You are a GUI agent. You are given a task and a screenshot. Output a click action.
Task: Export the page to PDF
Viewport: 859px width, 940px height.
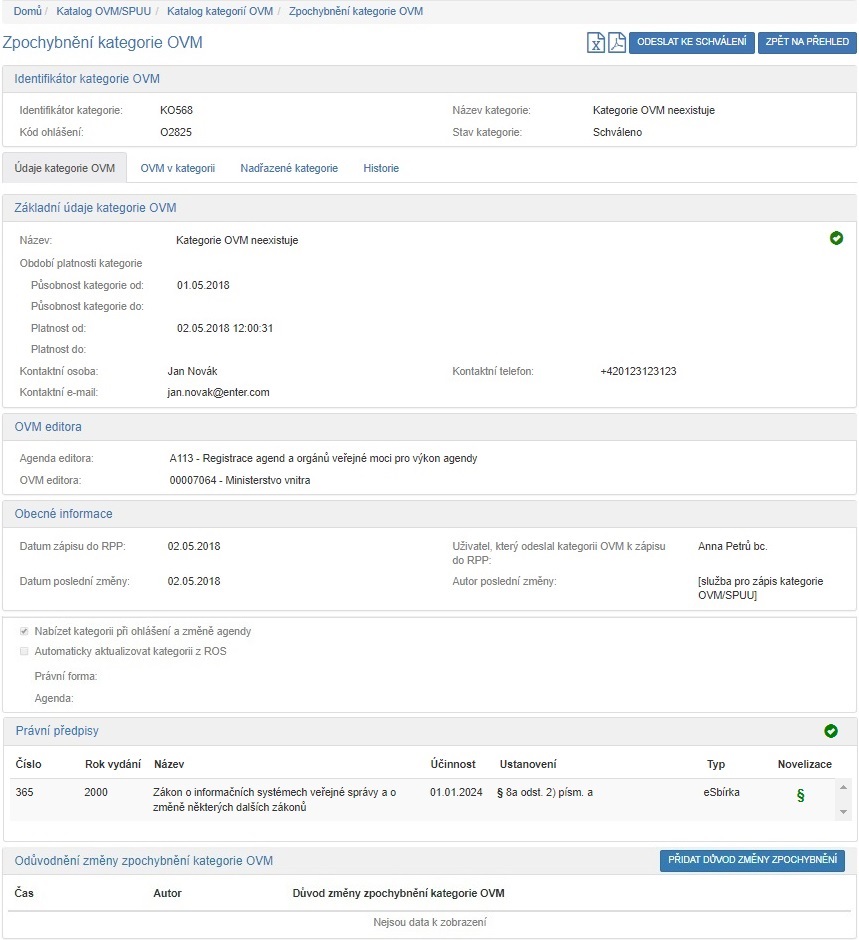(616, 43)
